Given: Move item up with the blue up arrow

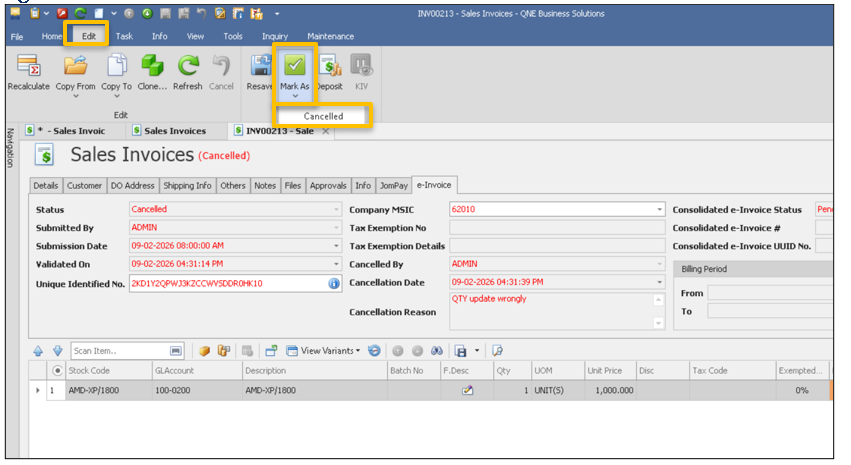Looking at the screenshot, I should [39, 351].
